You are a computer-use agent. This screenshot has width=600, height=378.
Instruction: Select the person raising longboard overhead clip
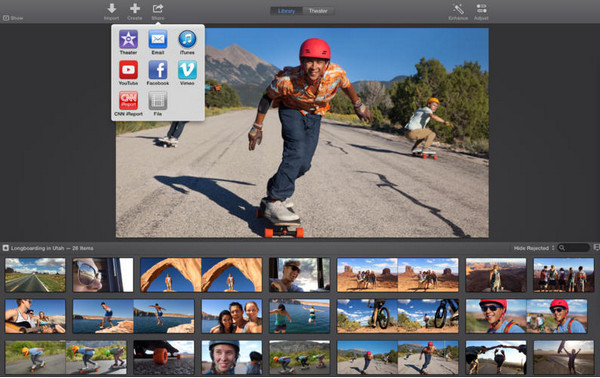tap(564, 357)
